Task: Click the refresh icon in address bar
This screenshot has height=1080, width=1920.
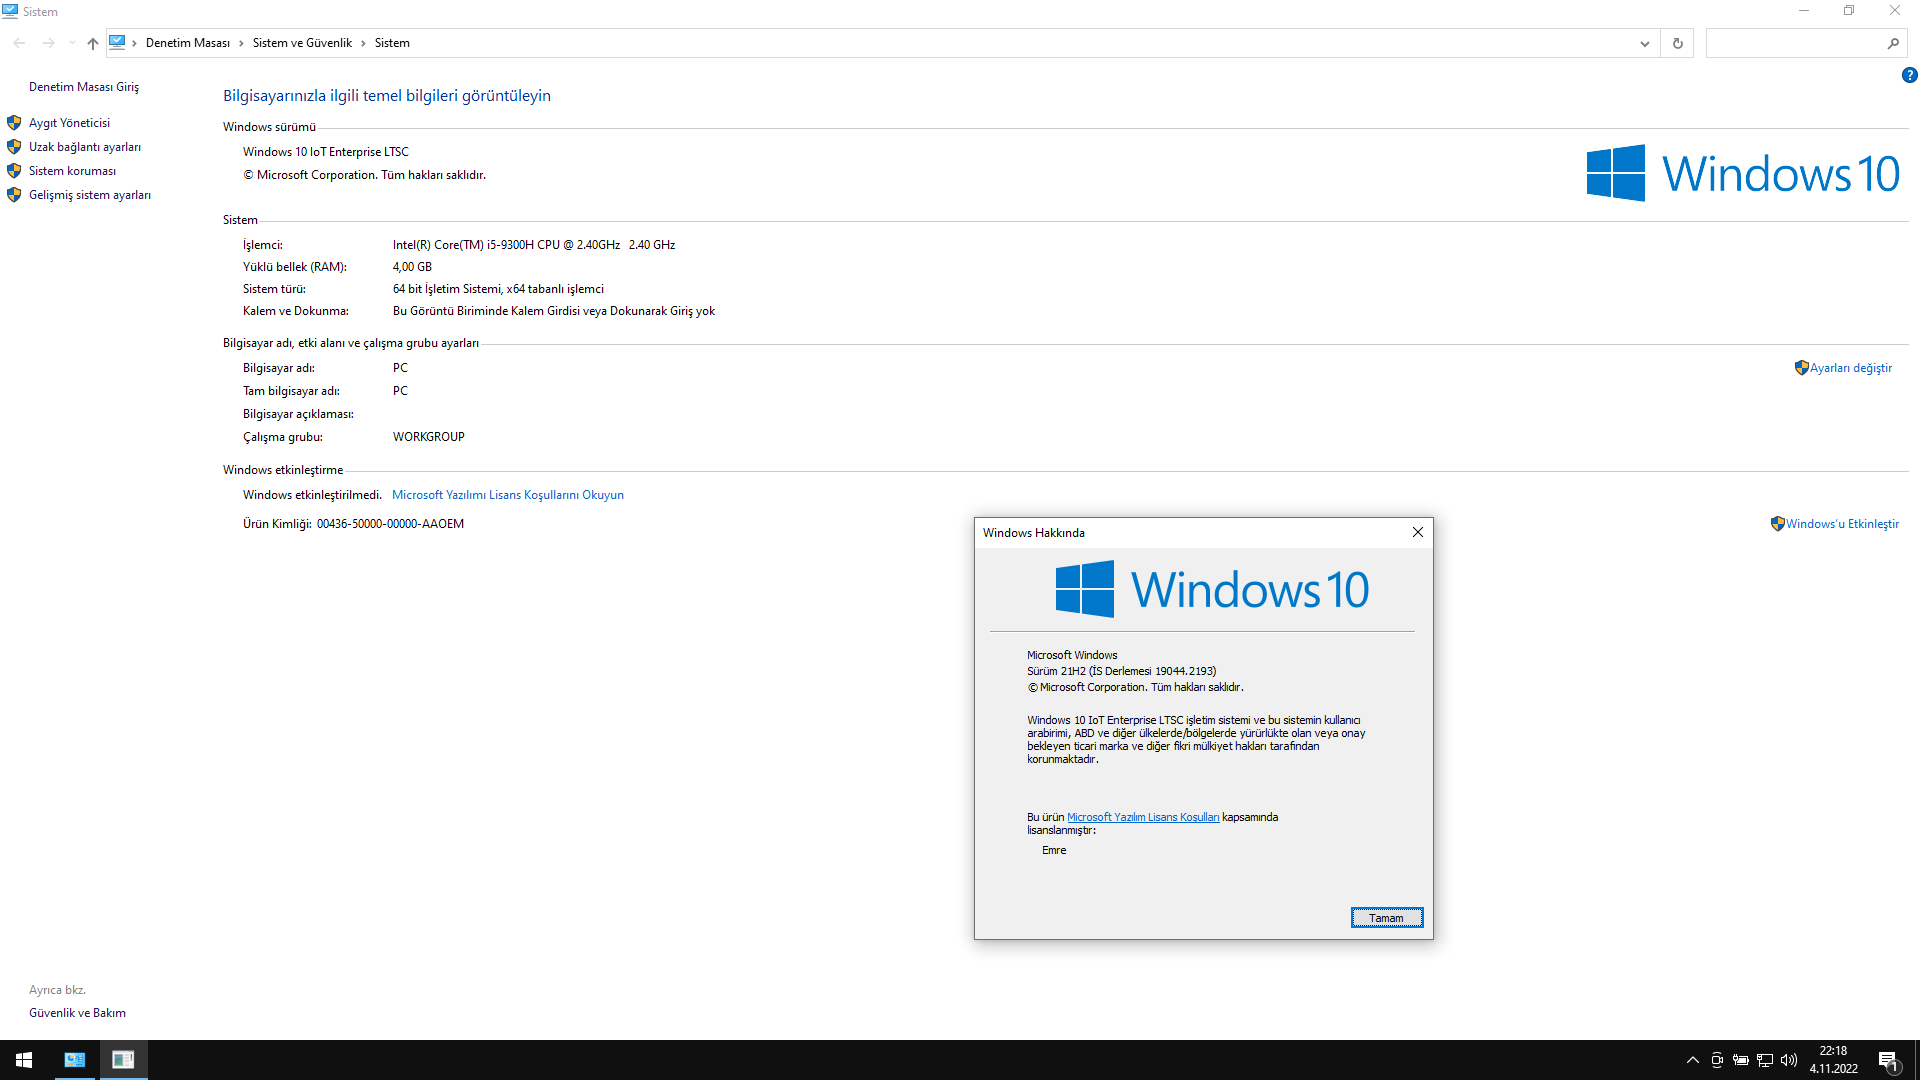Action: coord(1677,43)
